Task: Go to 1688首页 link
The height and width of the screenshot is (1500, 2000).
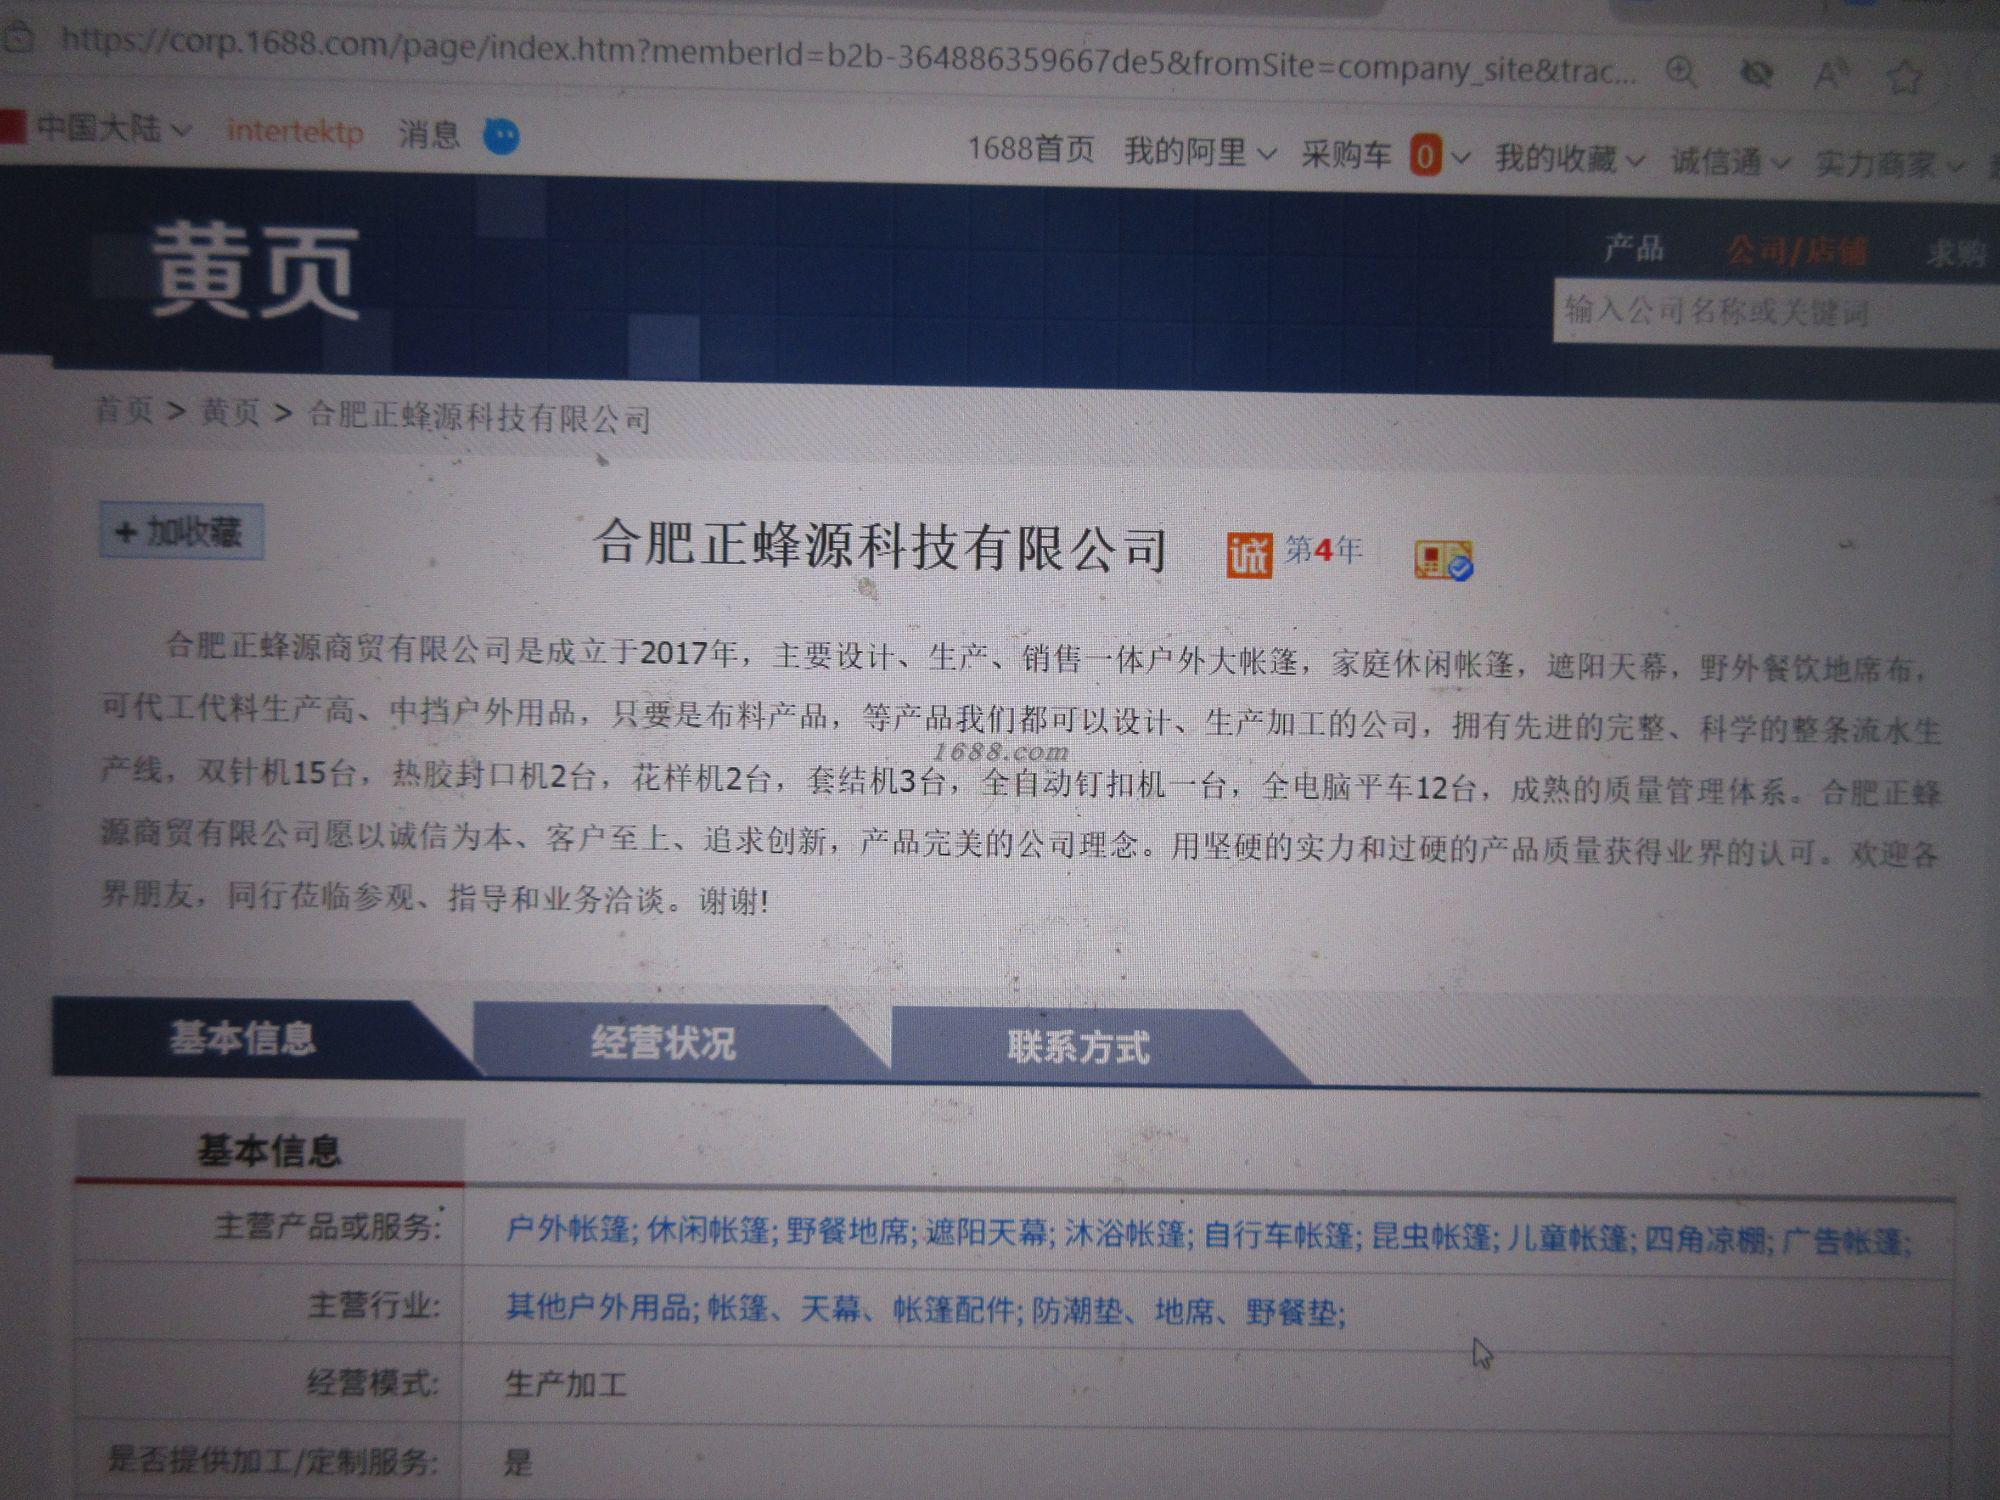Action: click(x=1031, y=148)
